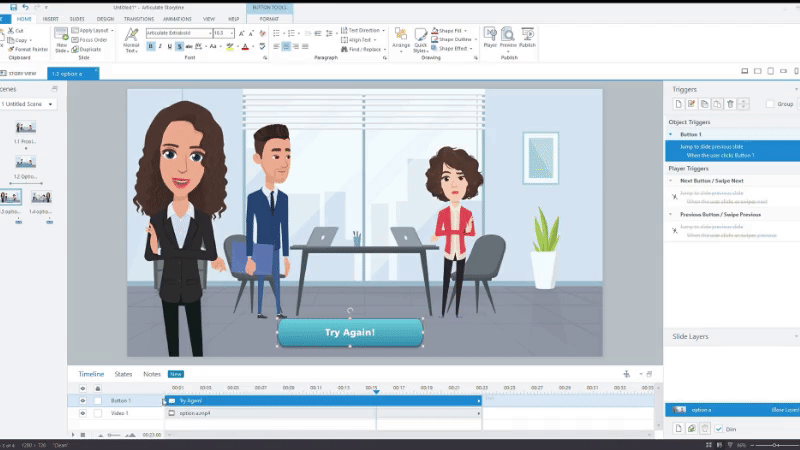Click the Publish icon
Screen dimensions: 800x450
527,37
